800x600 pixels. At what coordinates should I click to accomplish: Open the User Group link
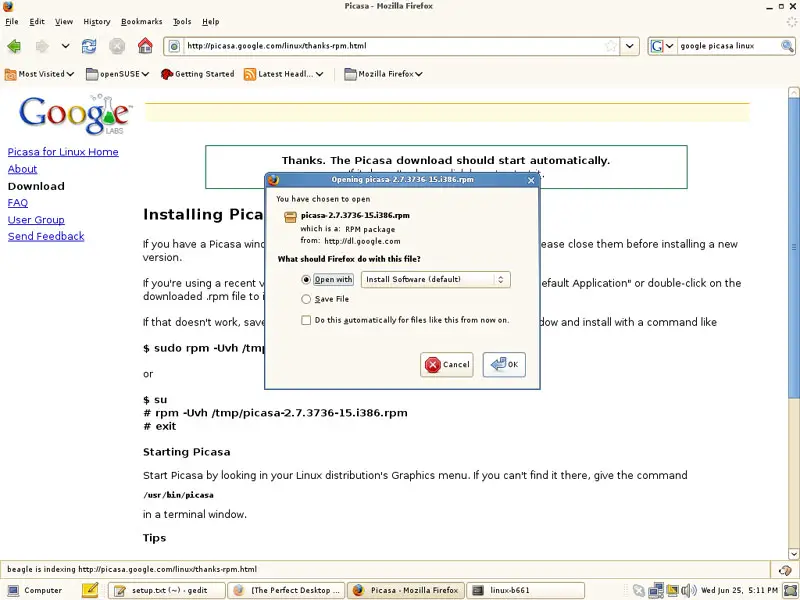pos(36,220)
